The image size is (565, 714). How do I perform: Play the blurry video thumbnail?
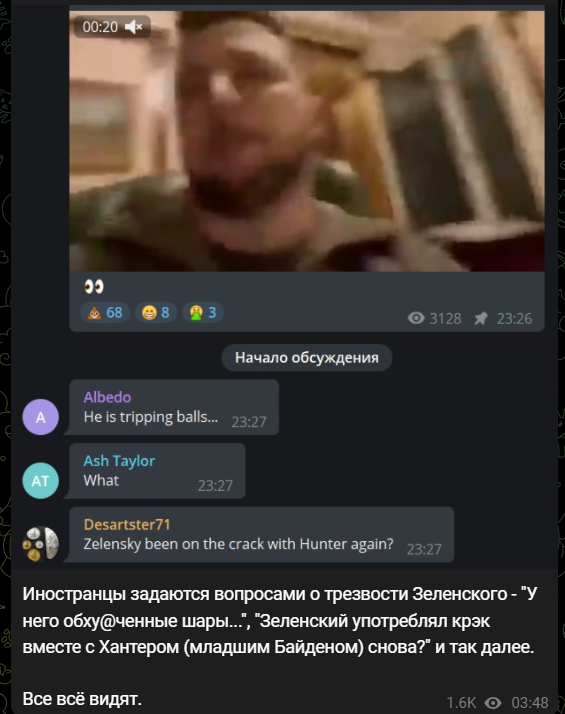(x=306, y=141)
